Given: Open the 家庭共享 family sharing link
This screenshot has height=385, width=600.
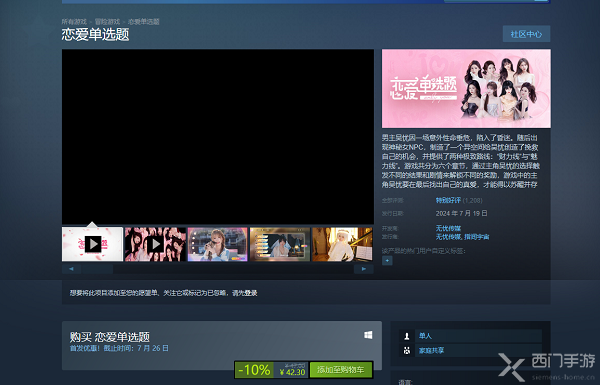Looking at the screenshot, I should 431,350.
